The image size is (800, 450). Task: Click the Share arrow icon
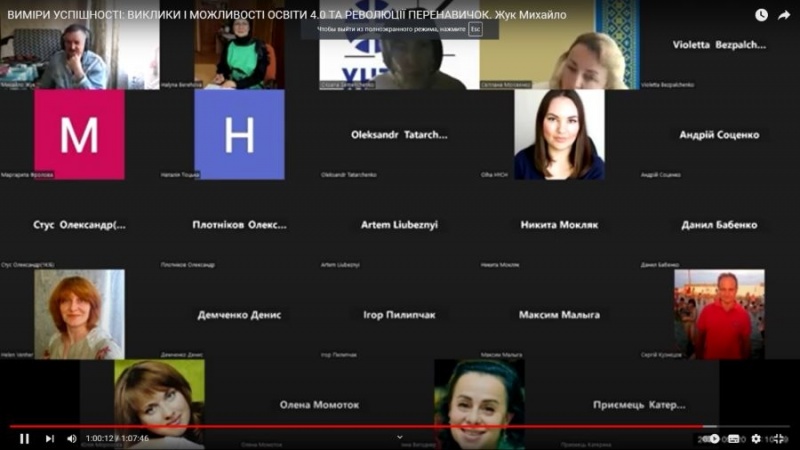click(784, 15)
